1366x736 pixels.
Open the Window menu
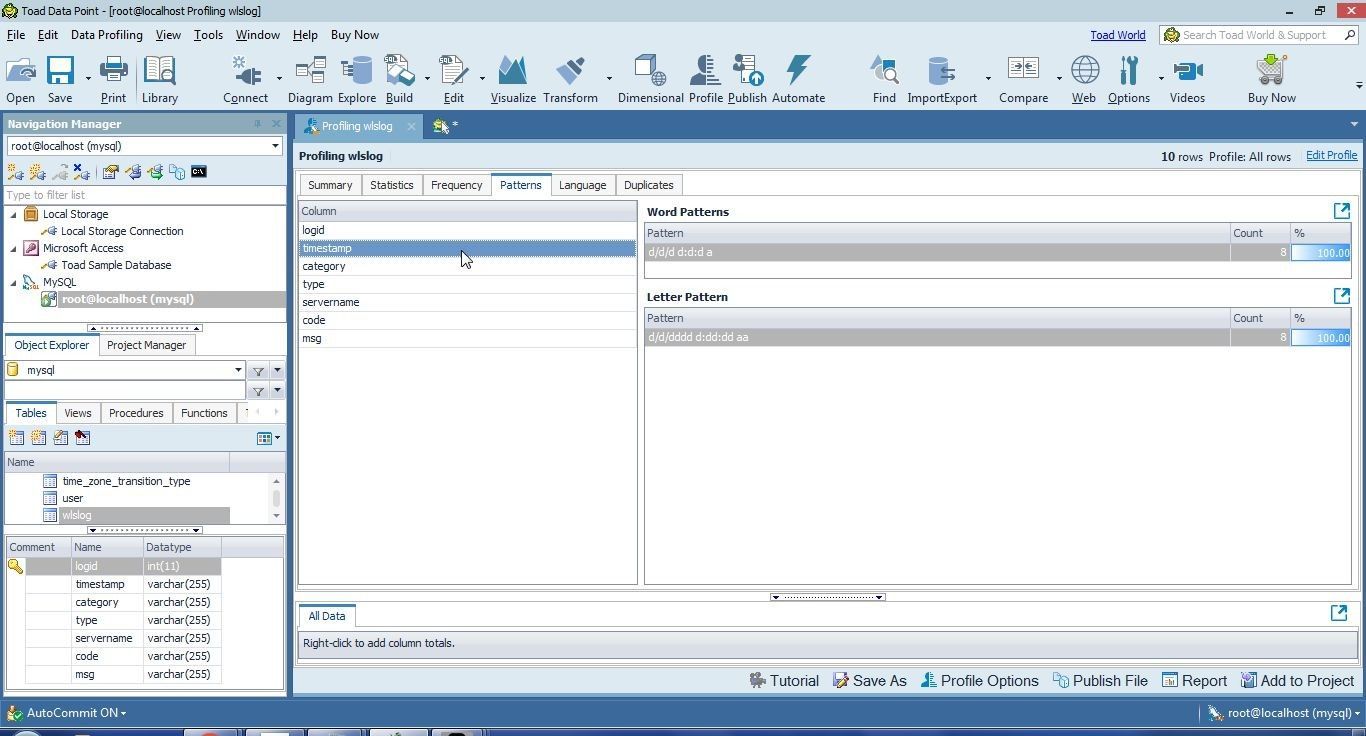tap(257, 35)
